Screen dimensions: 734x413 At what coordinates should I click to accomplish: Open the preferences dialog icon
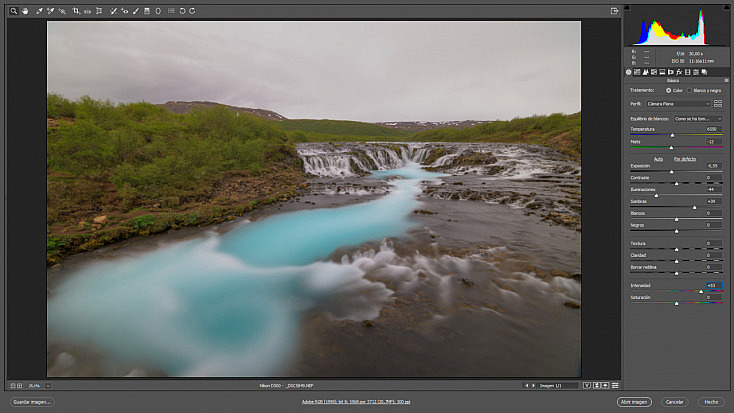click(x=171, y=11)
